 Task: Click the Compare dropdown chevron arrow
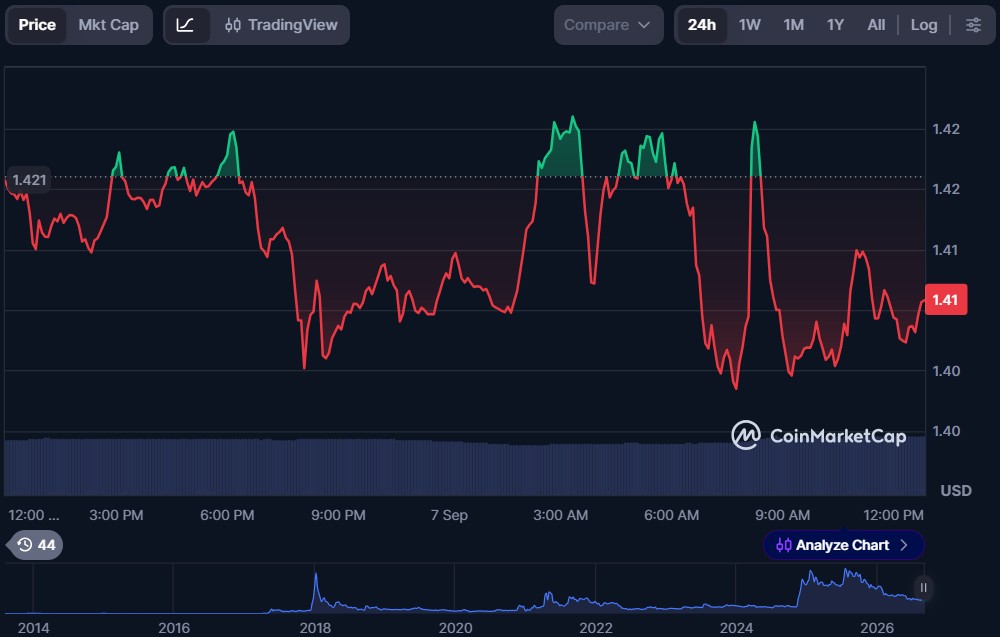644,25
